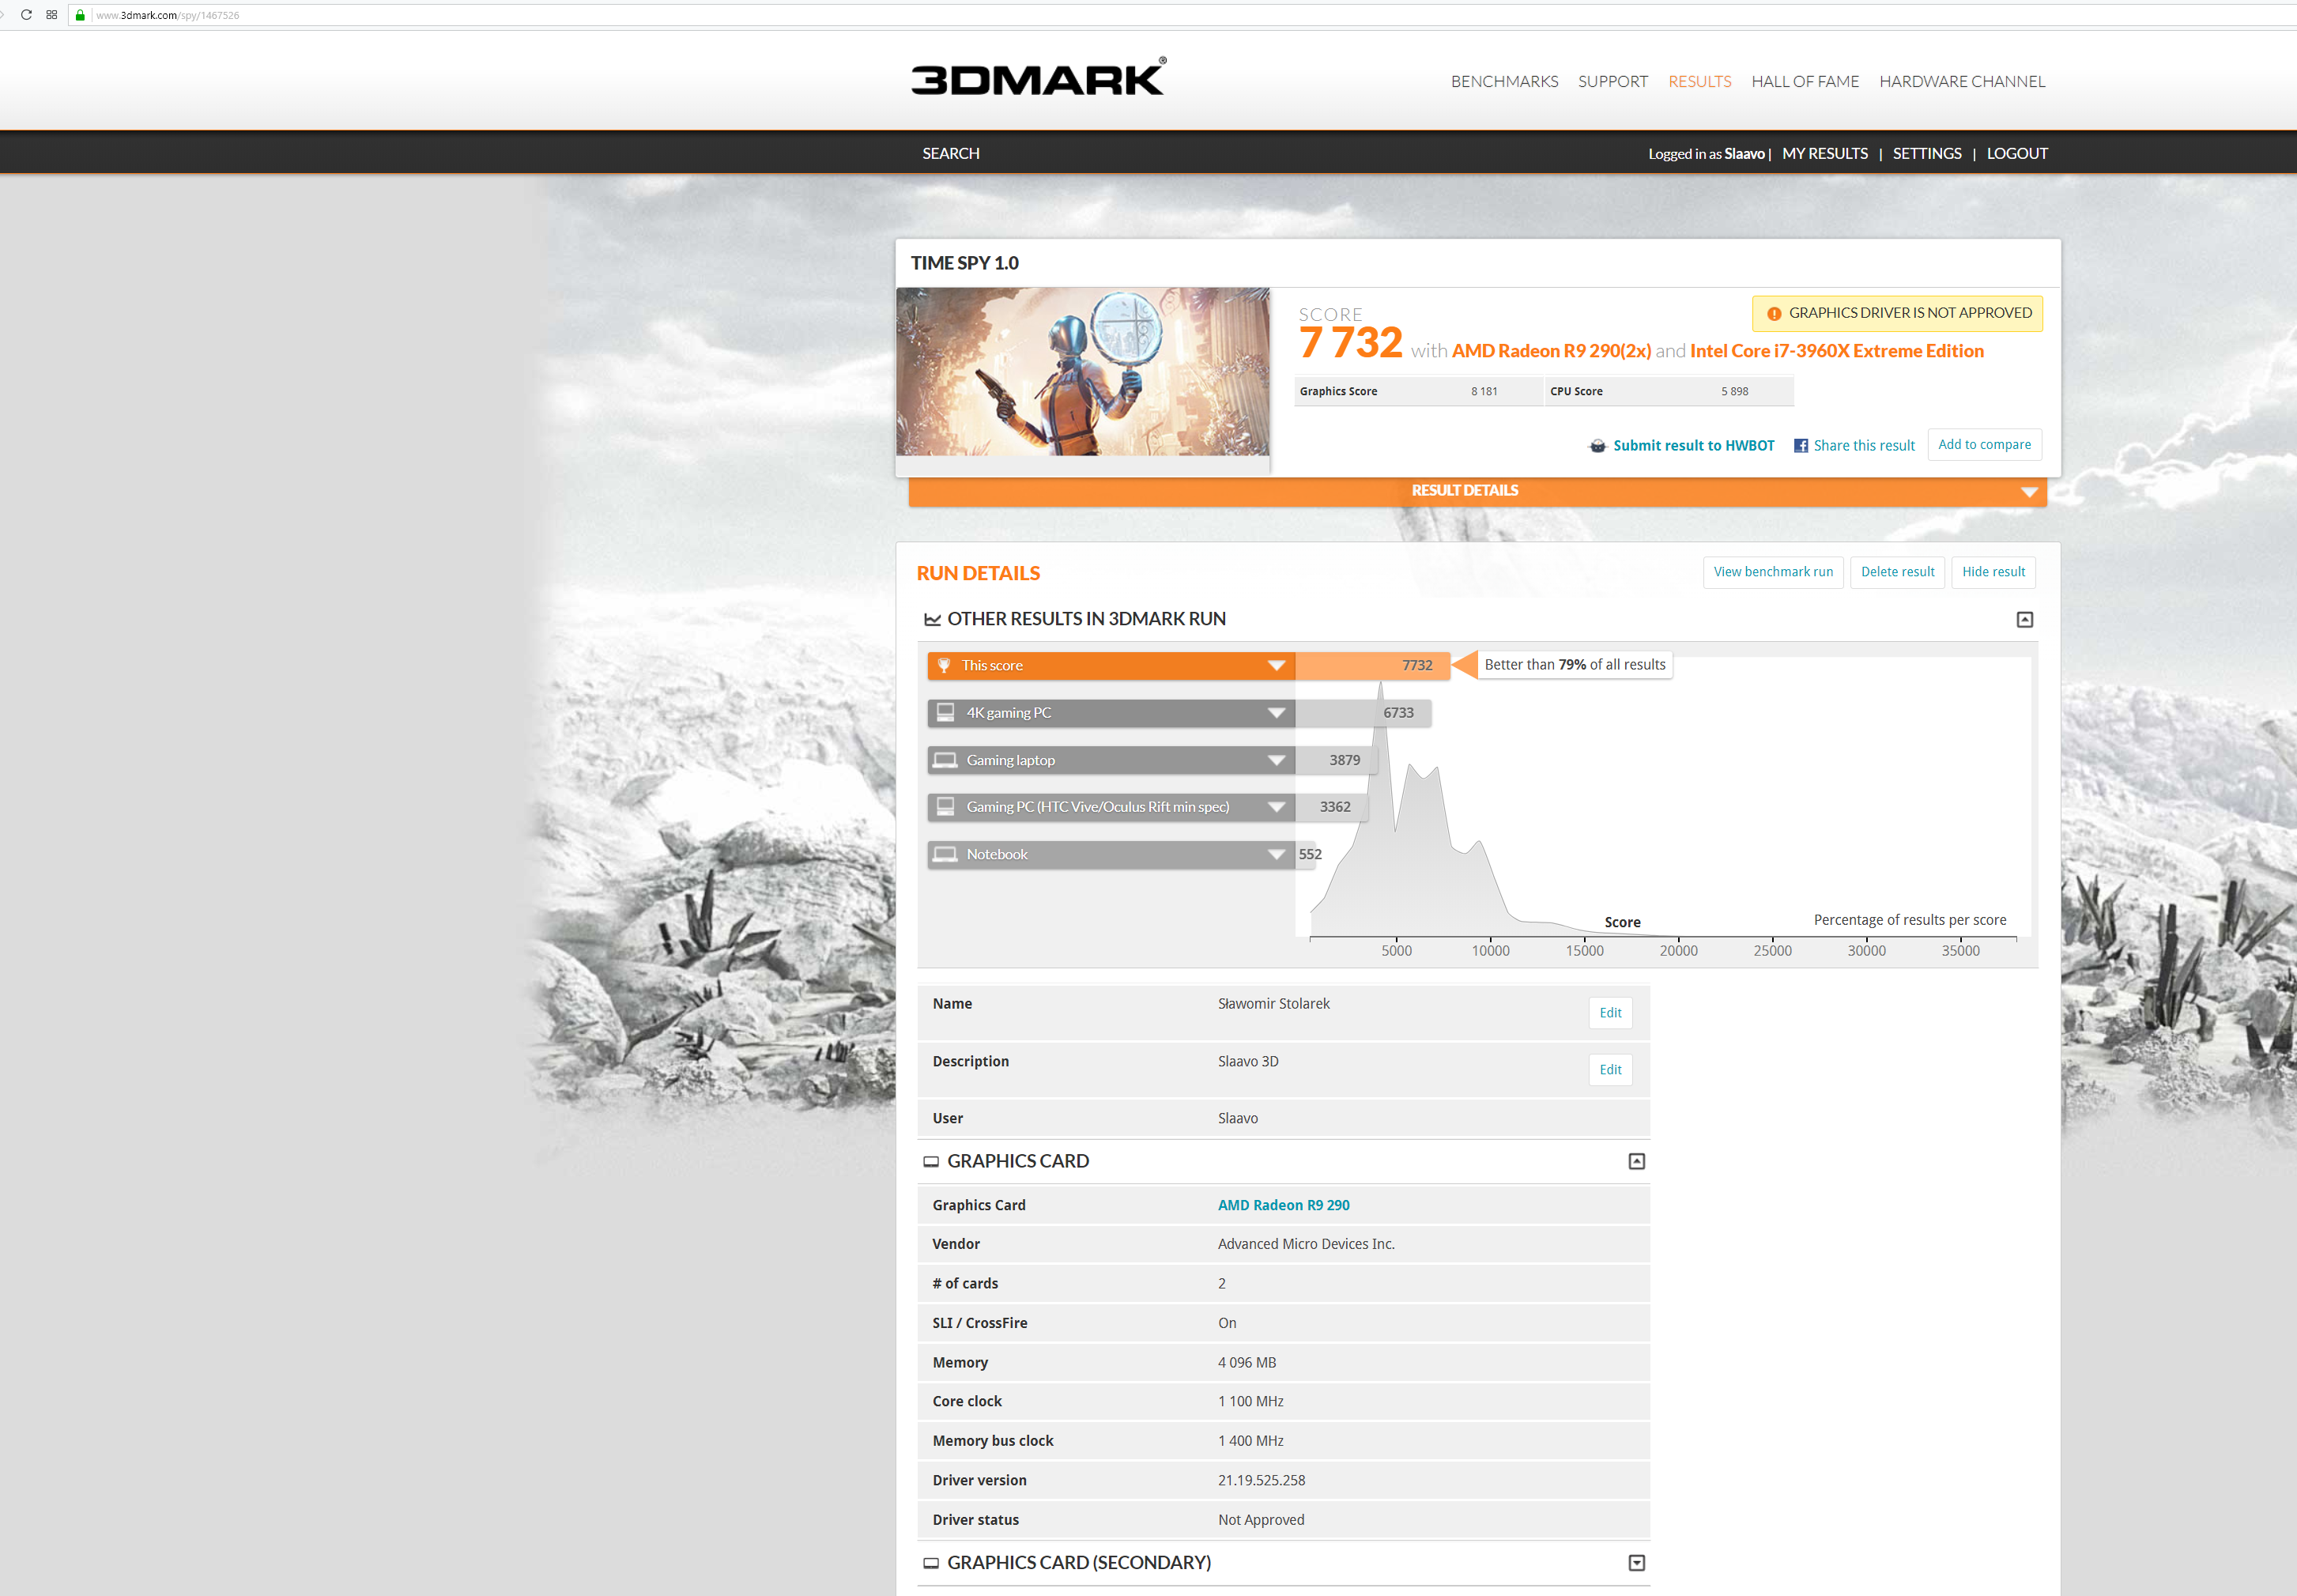The width and height of the screenshot is (2297, 1596).
Task: Click Share this result link
Action: 1863,446
